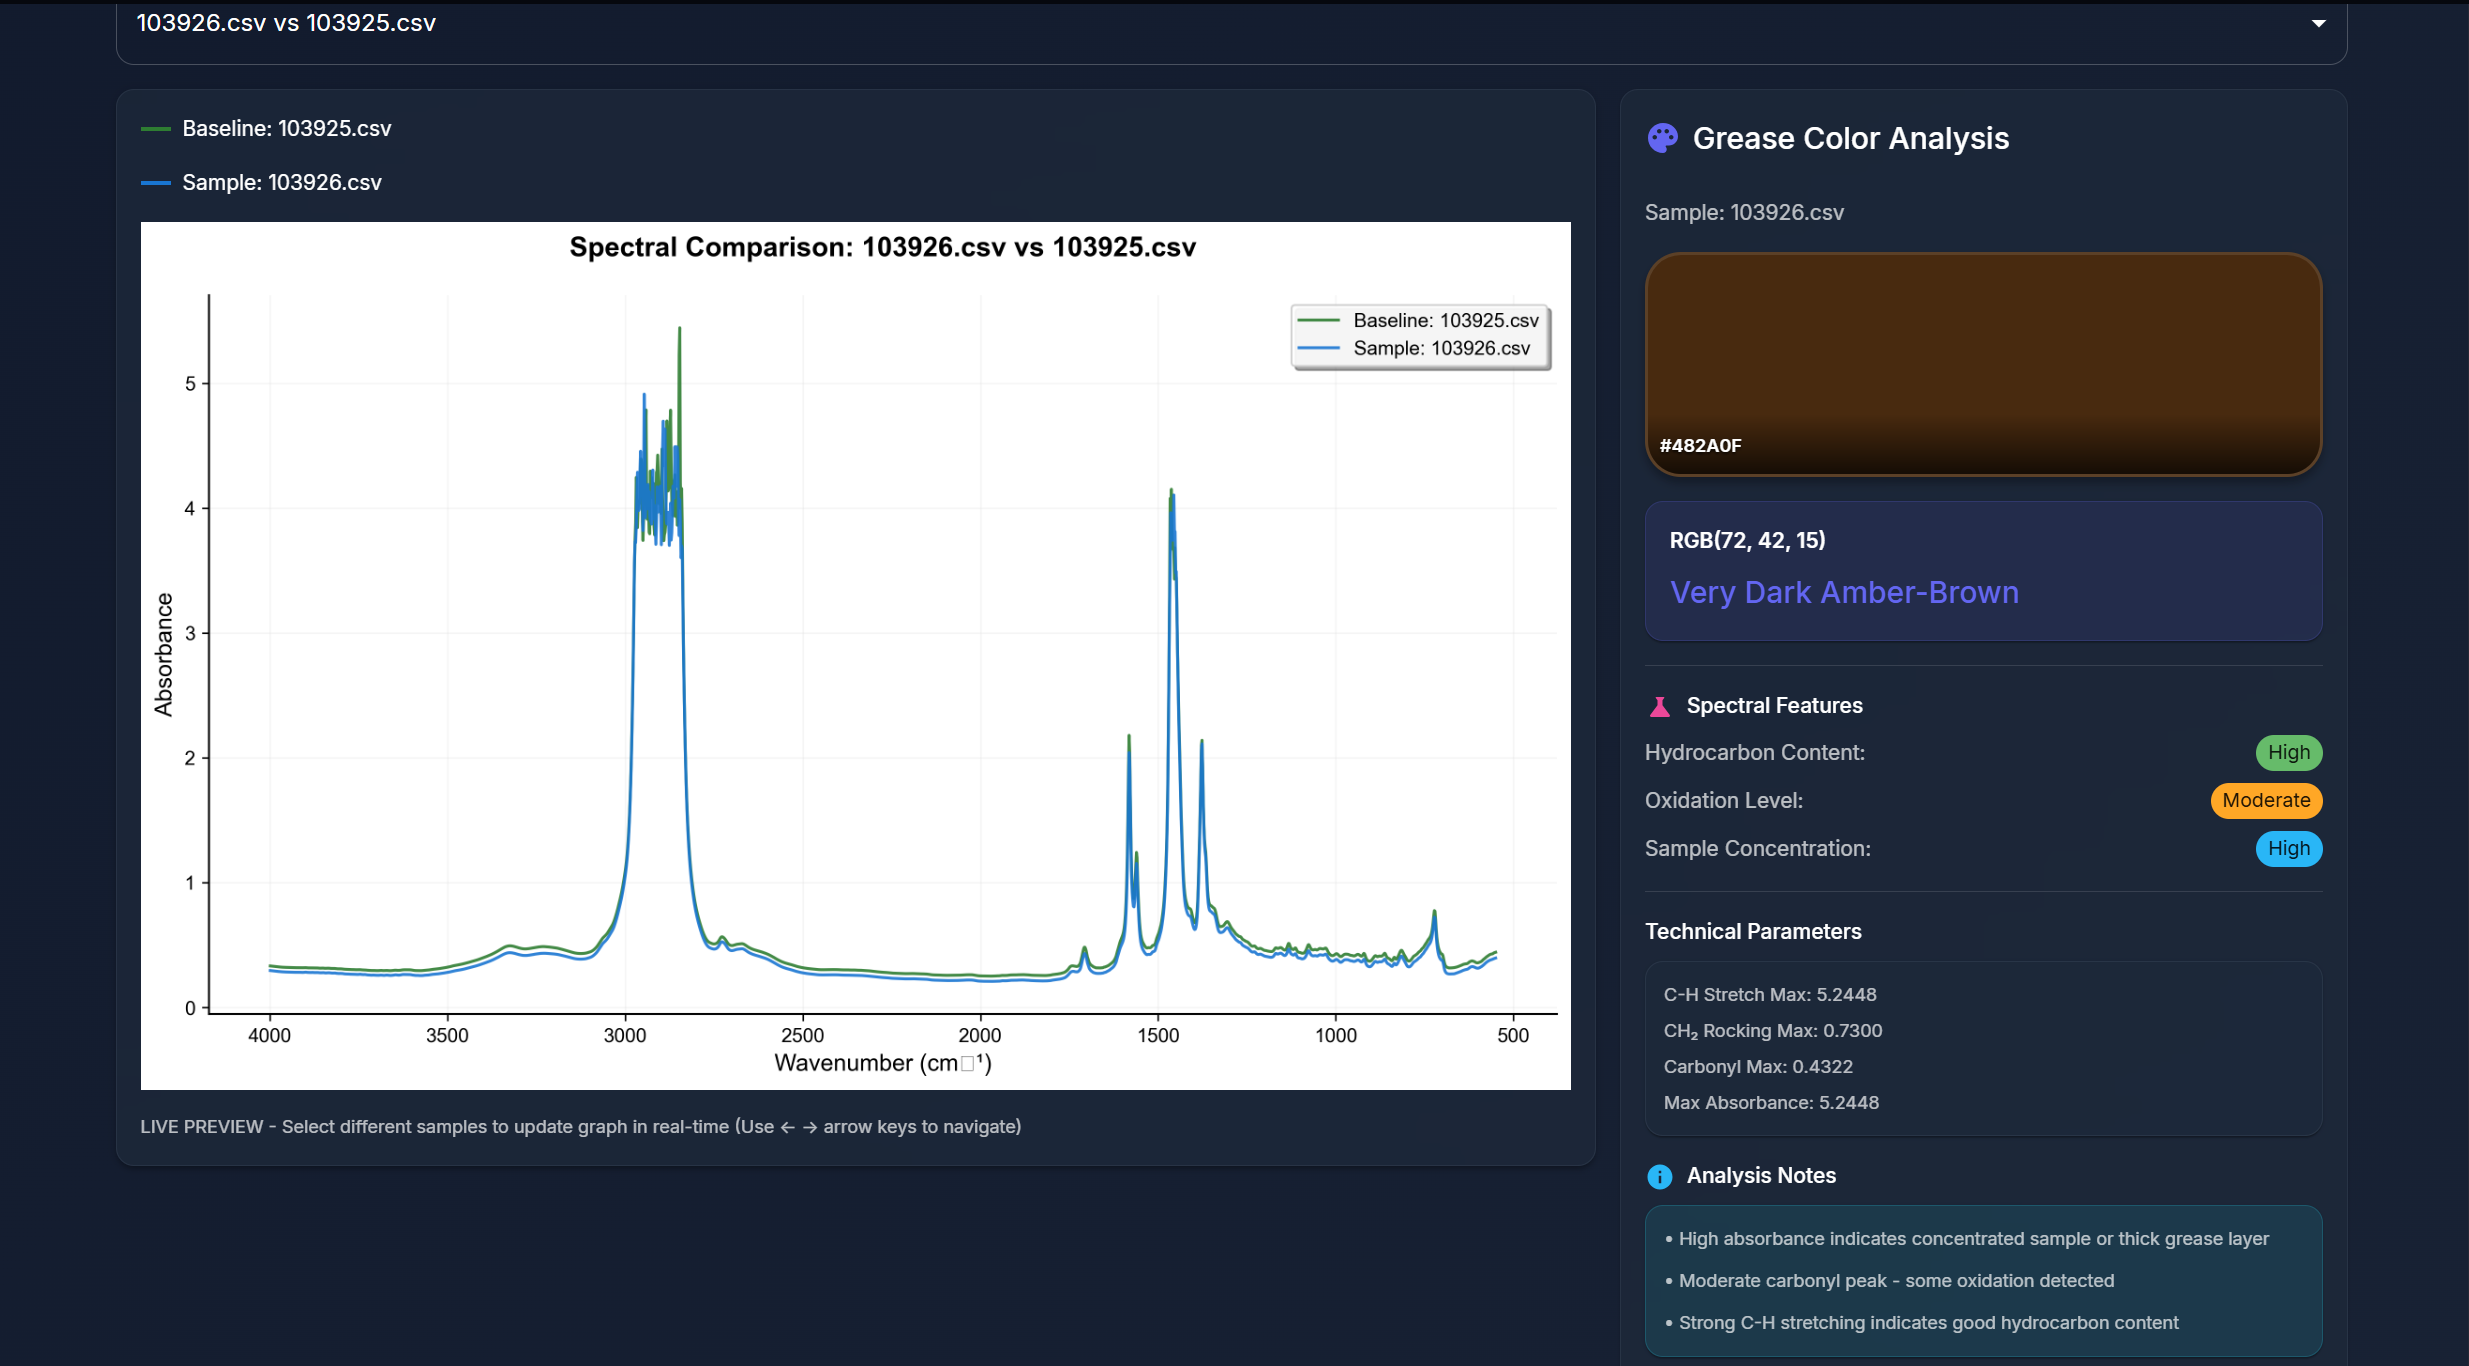Viewport: 2469px width, 1366px height.
Task: Open the sample comparison dropdown arrow
Action: pyautogui.click(x=2318, y=23)
